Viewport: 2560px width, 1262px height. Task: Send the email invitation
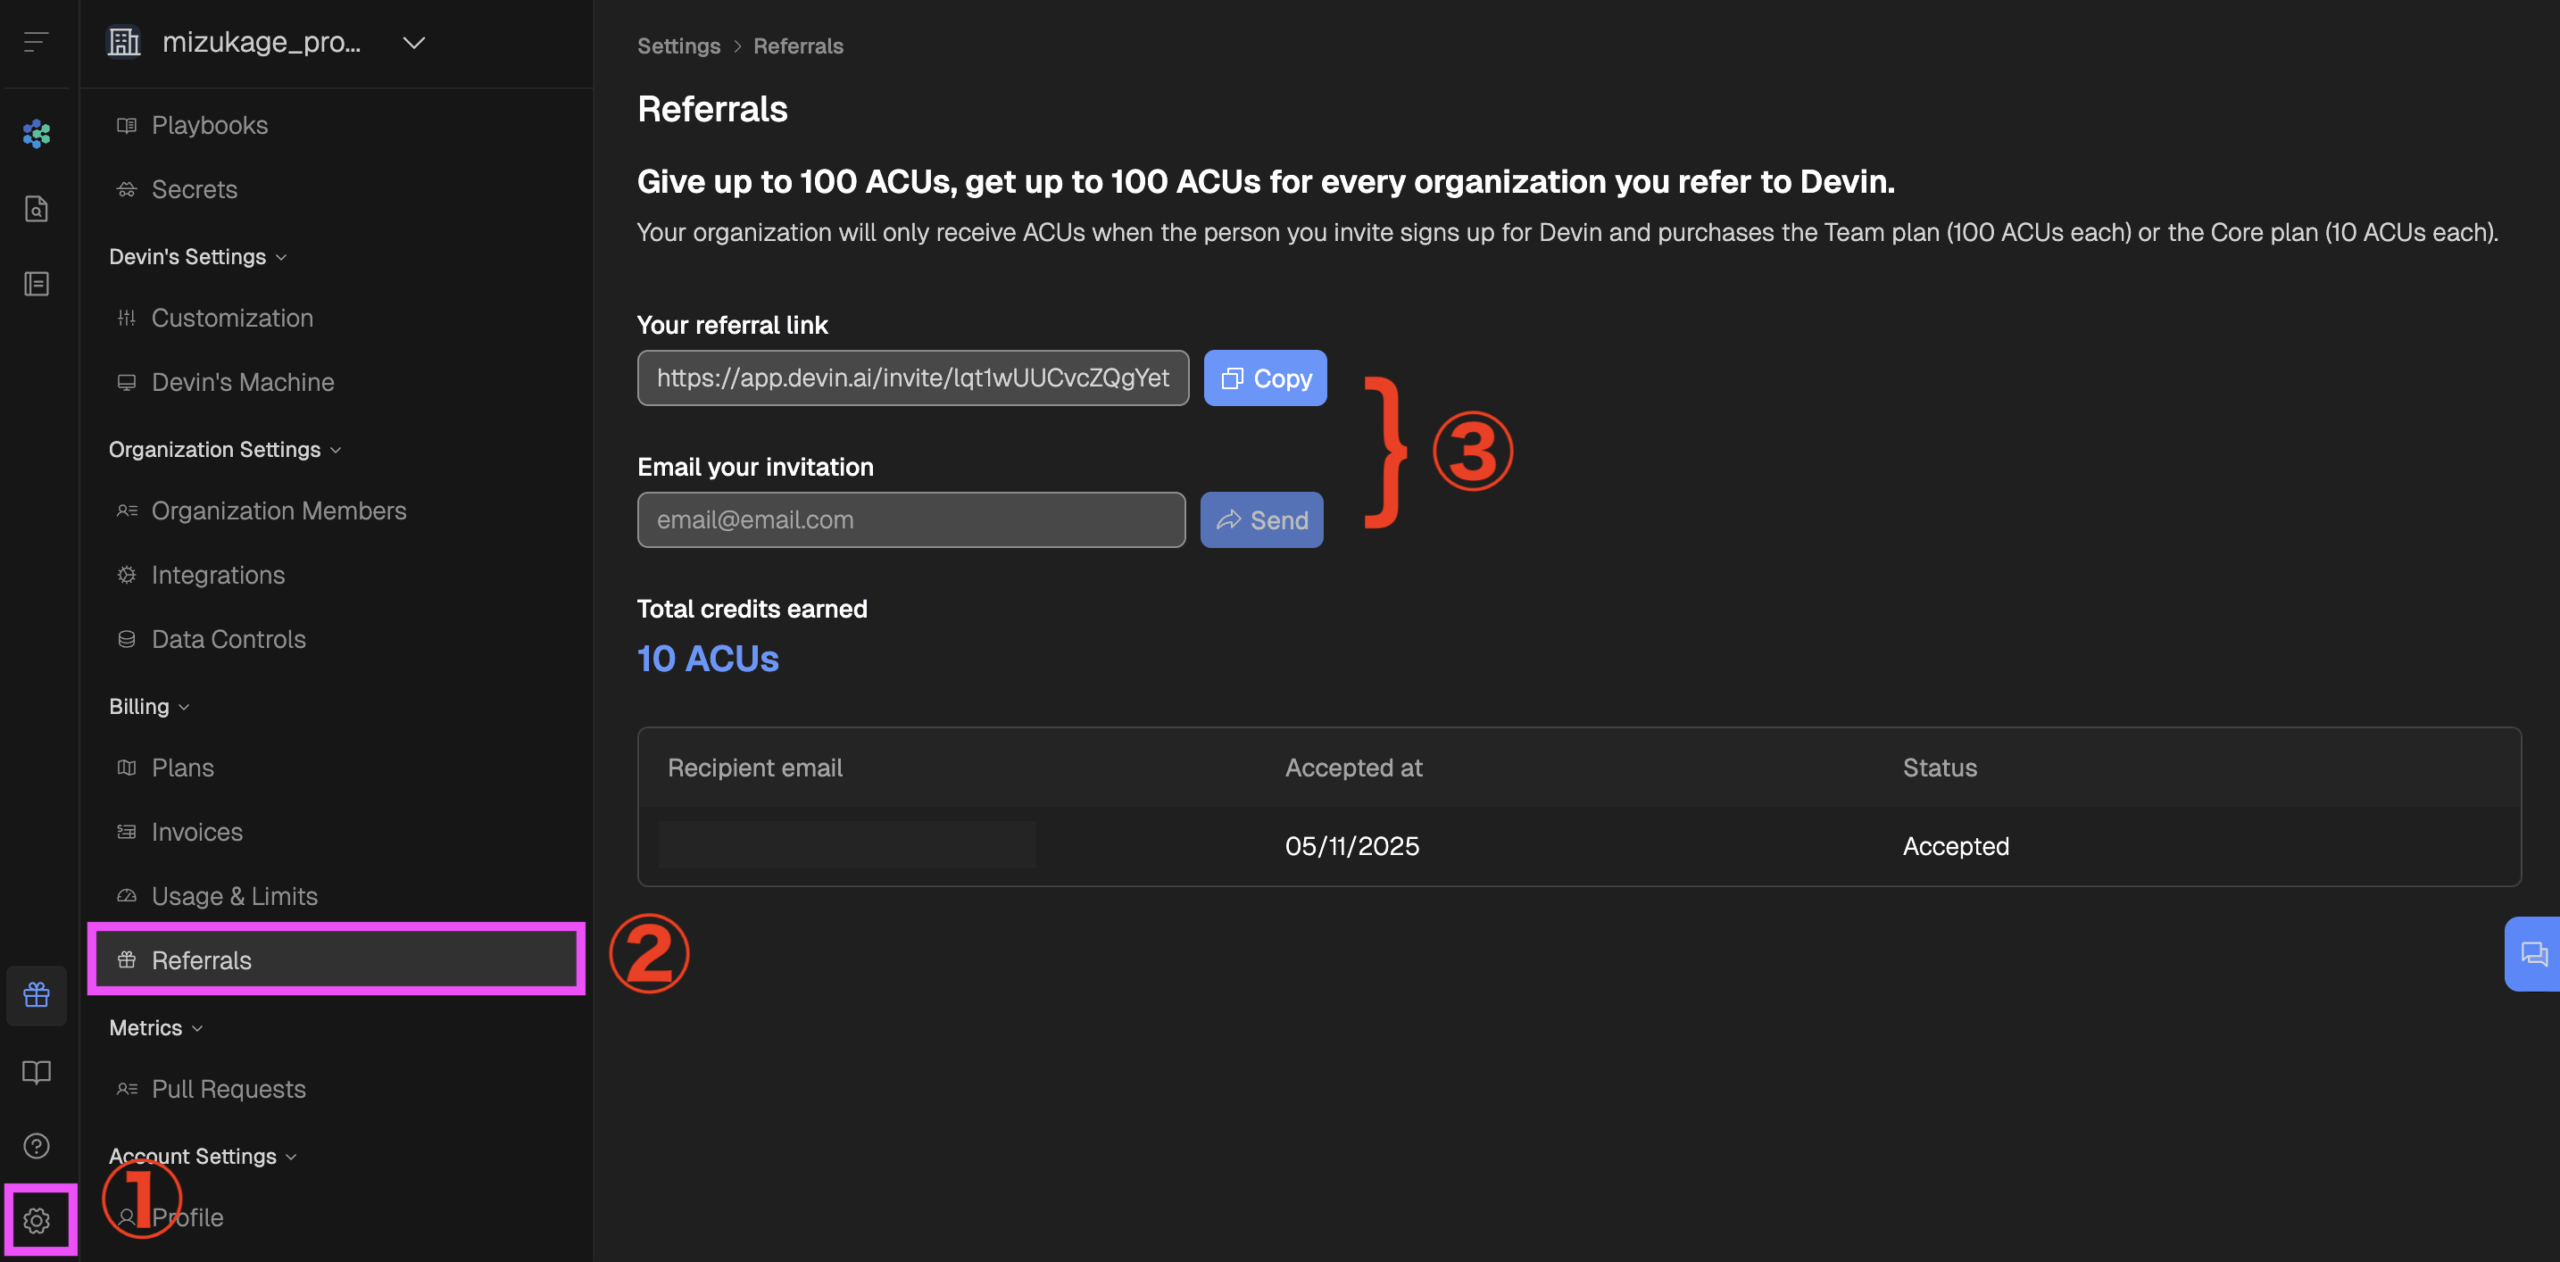click(x=1262, y=520)
